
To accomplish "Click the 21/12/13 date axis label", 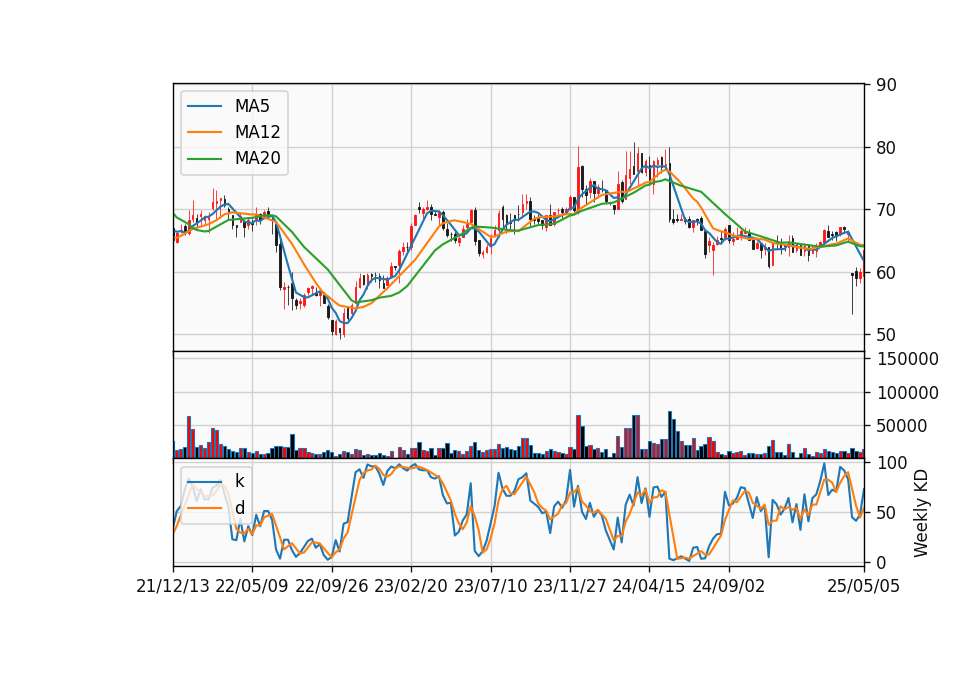I will point(173,587).
